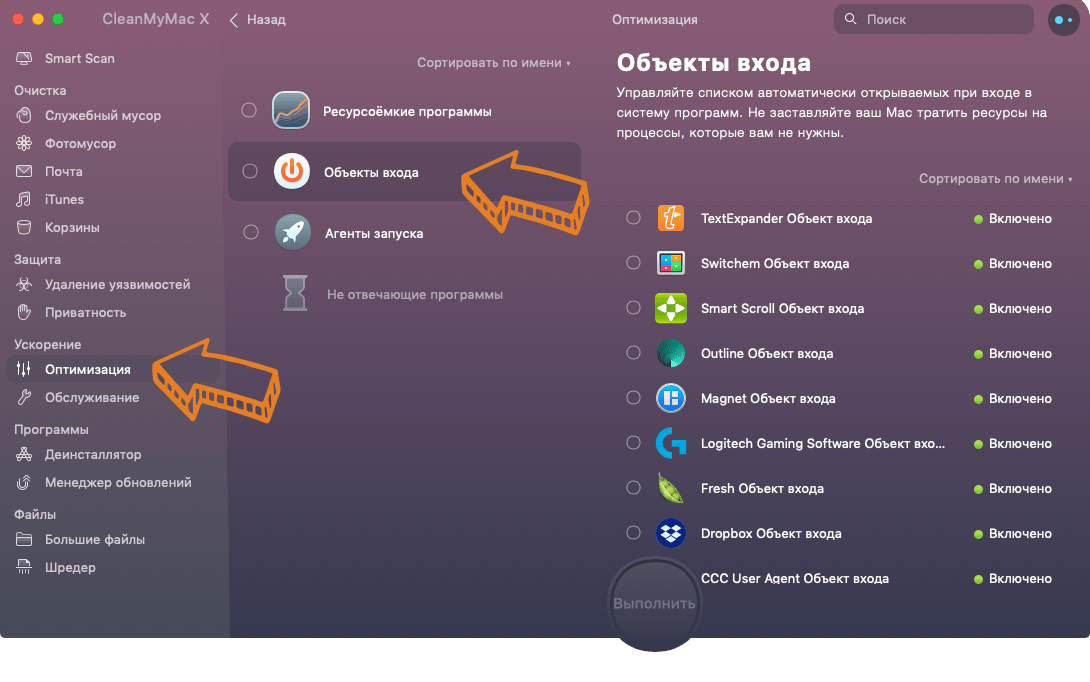Open Большие файлы sidebar label
Image resolution: width=1090 pixels, height=682 pixels.
coord(95,539)
